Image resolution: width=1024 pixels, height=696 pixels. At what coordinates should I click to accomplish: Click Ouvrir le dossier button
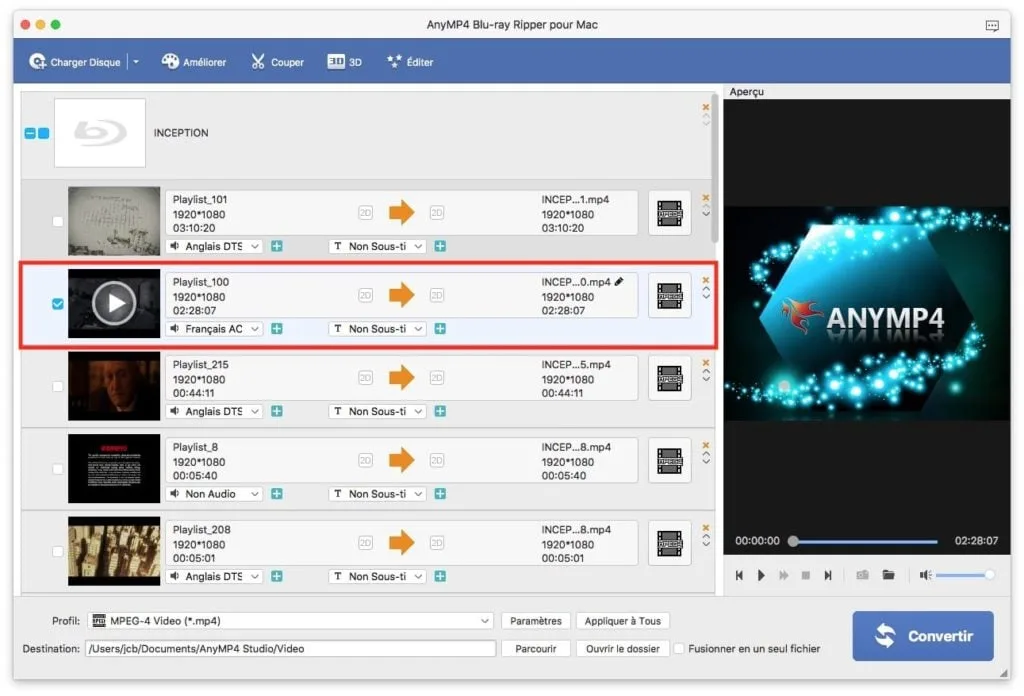point(623,648)
